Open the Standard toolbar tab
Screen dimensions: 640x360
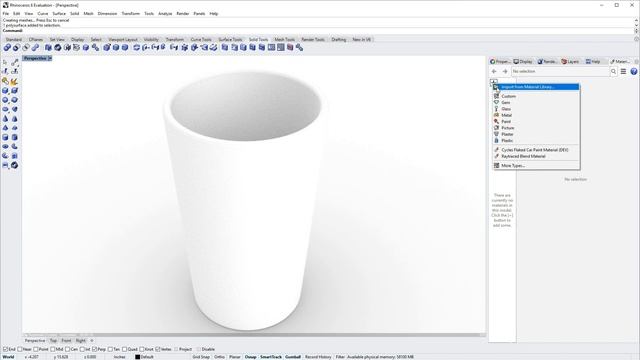click(x=13, y=40)
